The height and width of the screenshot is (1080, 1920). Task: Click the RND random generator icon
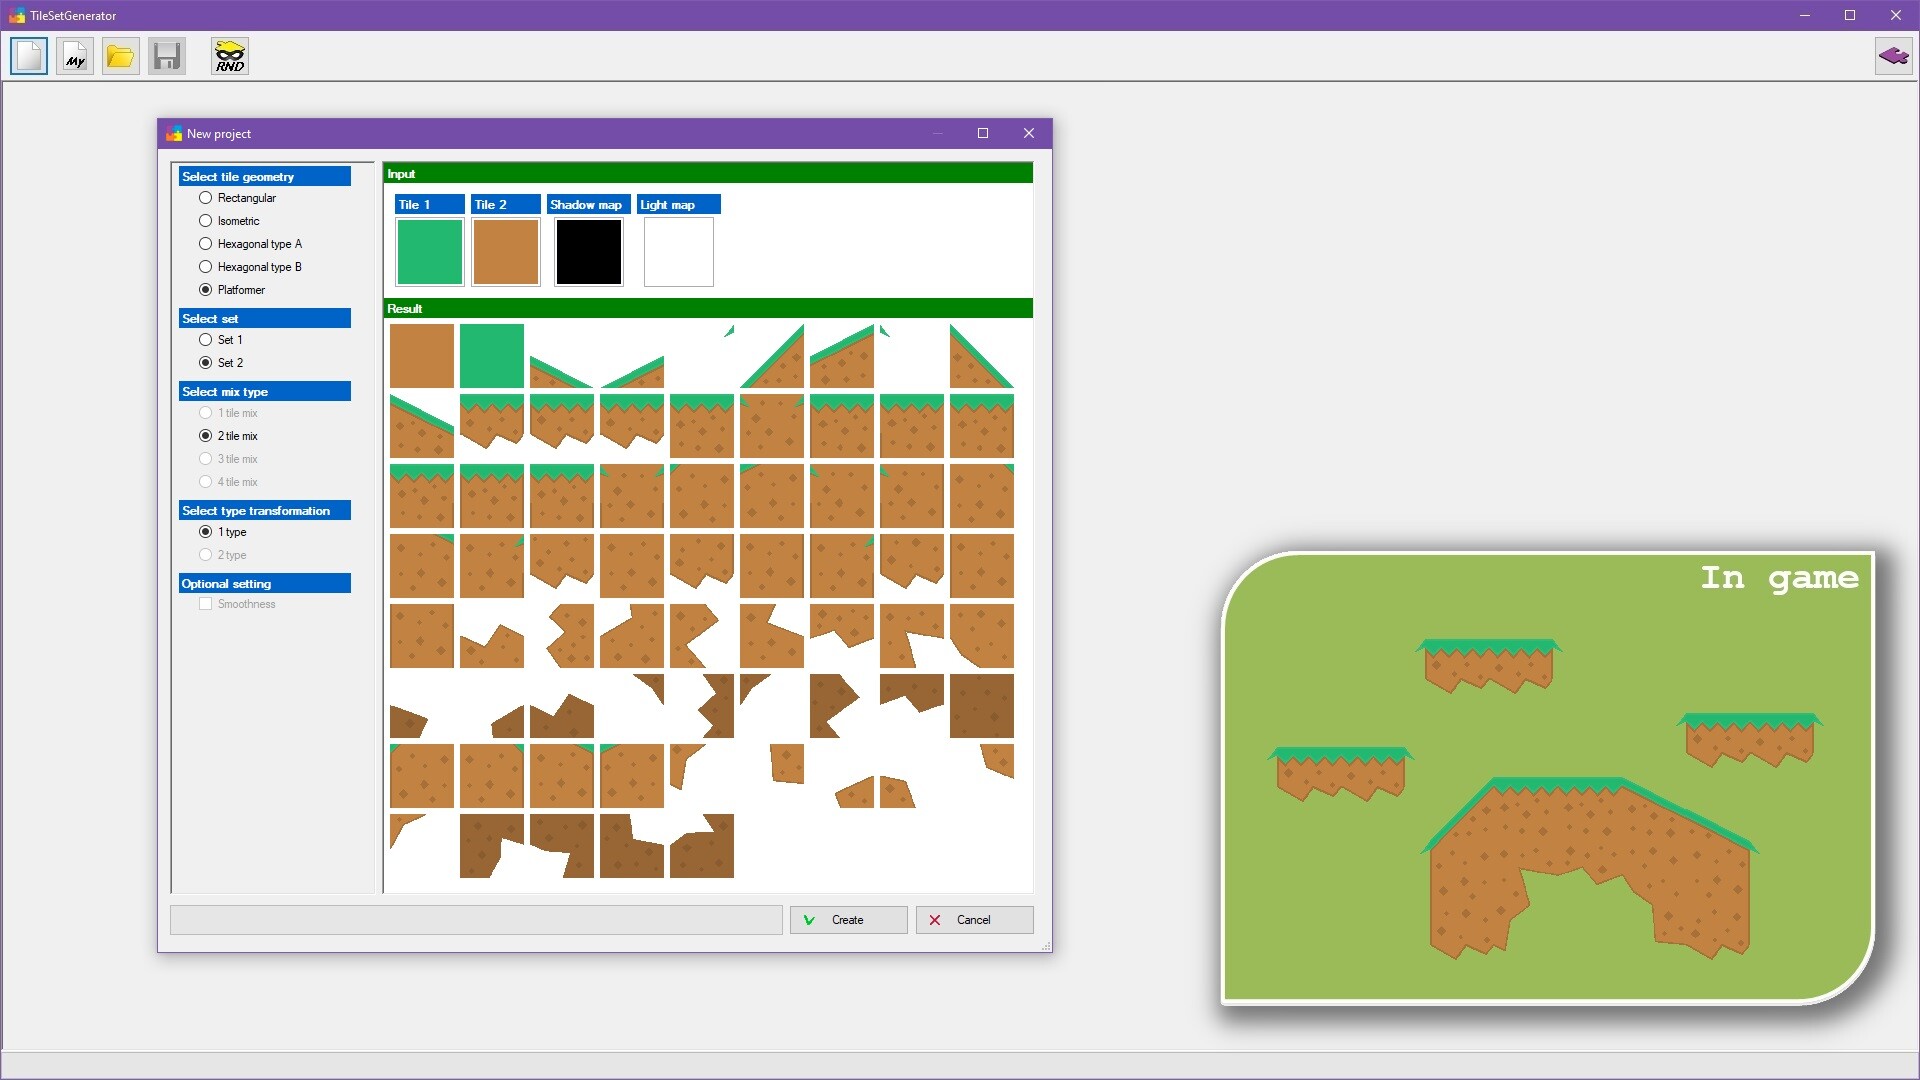(230, 56)
